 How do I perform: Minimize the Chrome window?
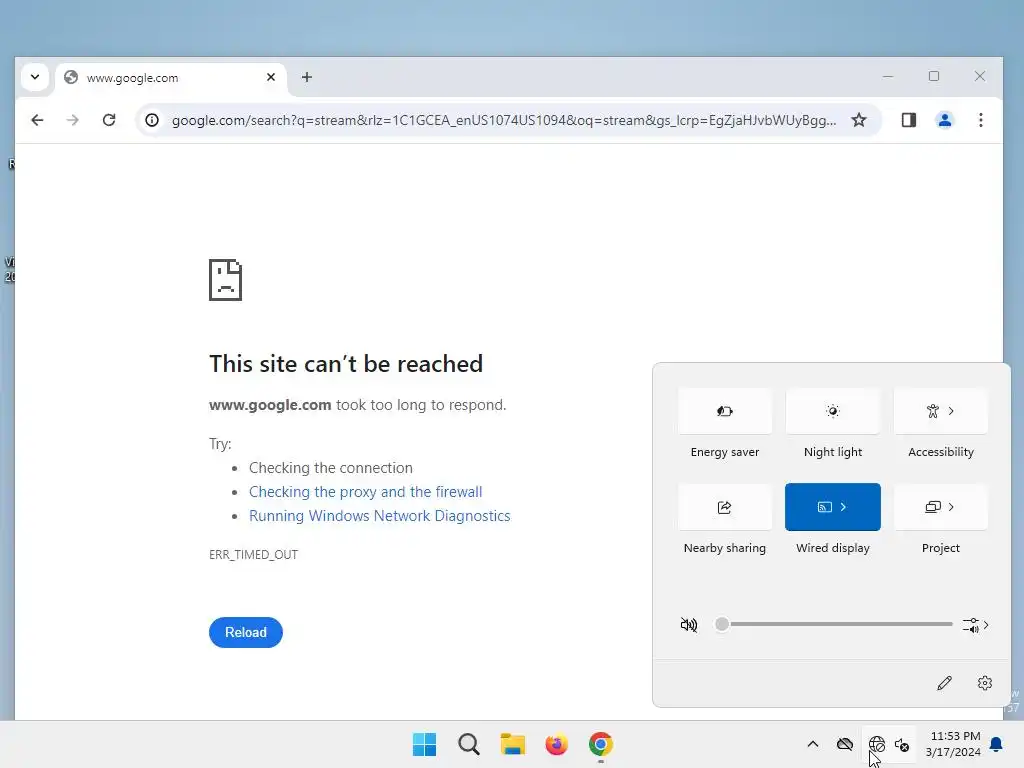[888, 76]
